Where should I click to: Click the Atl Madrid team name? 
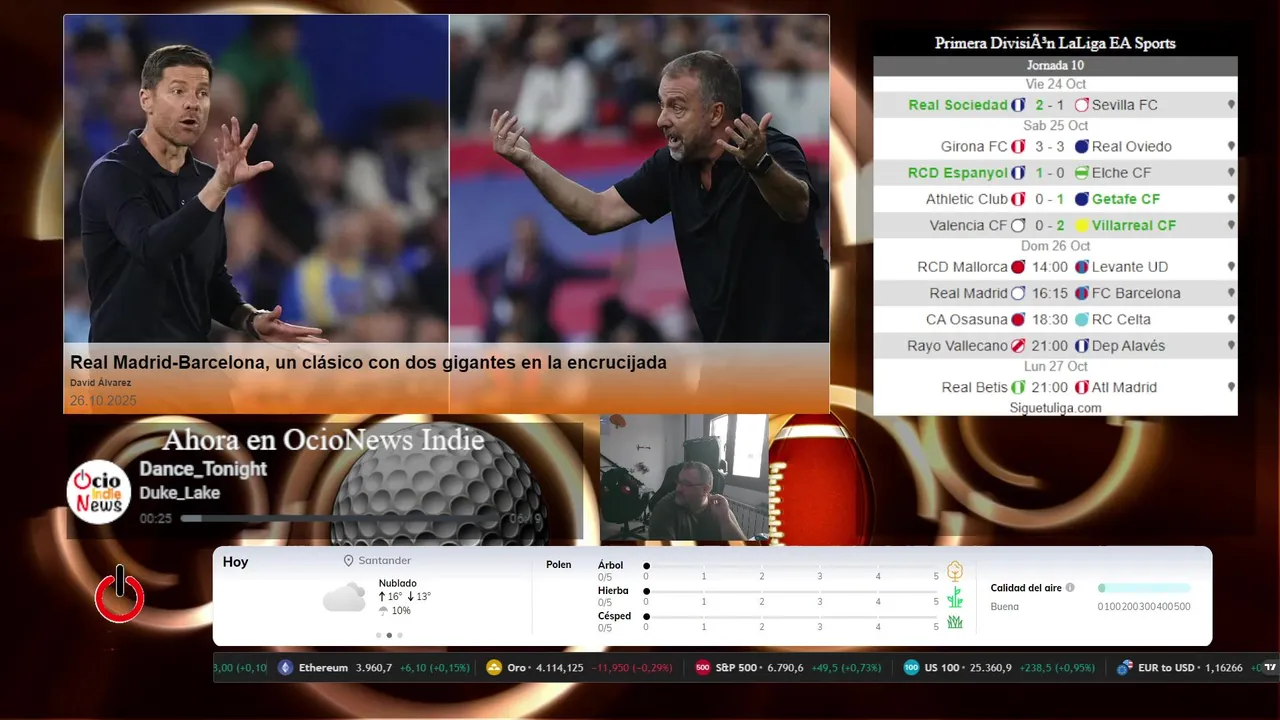coord(1124,387)
